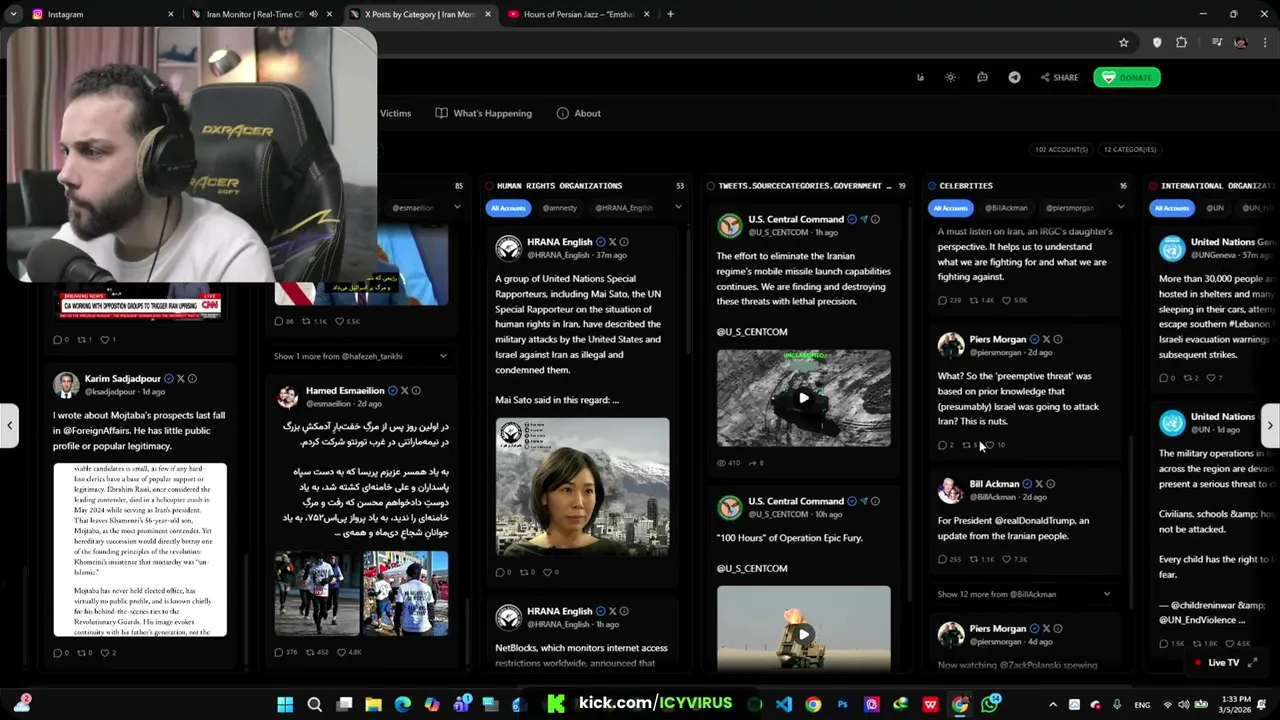Open the Windows Start menu
The height and width of the screenshot is (720, 1280).
click(285, 705)
